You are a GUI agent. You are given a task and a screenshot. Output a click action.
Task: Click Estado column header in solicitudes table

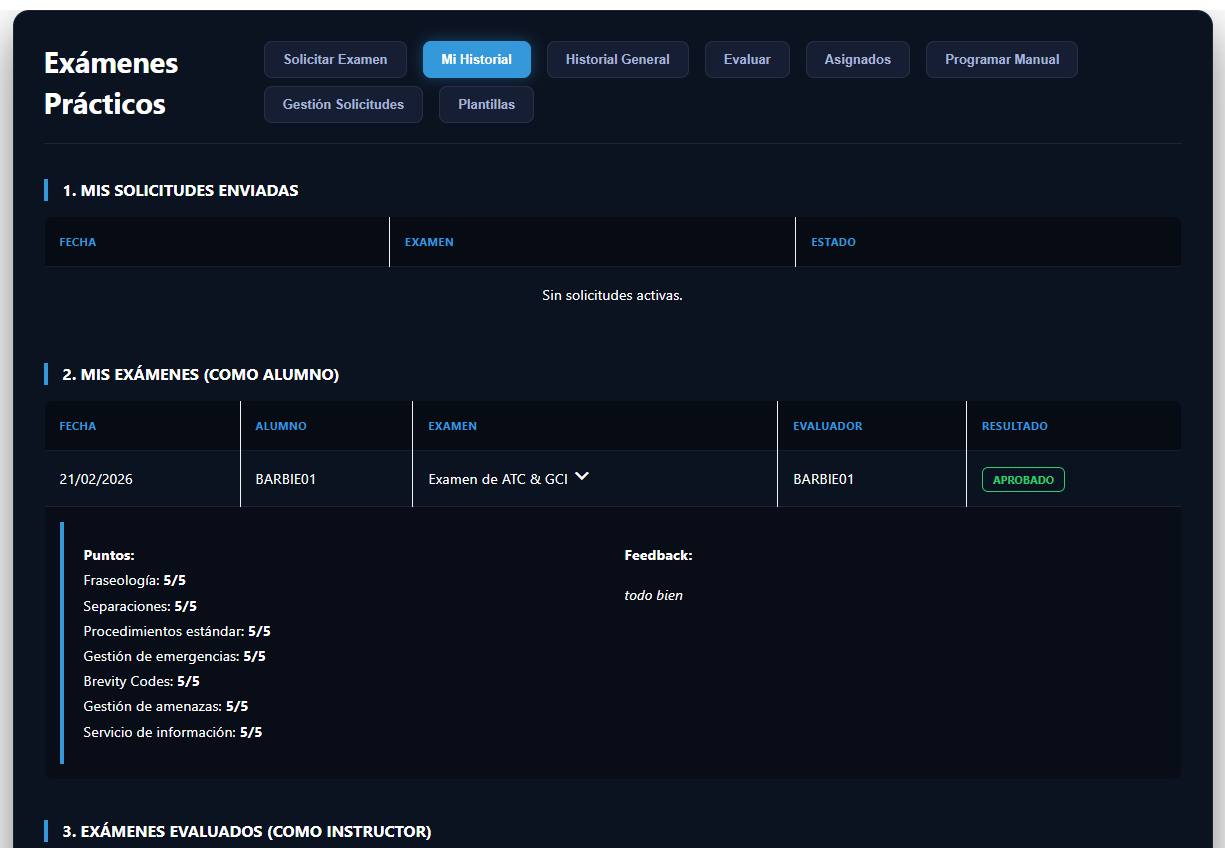[833, 243]
